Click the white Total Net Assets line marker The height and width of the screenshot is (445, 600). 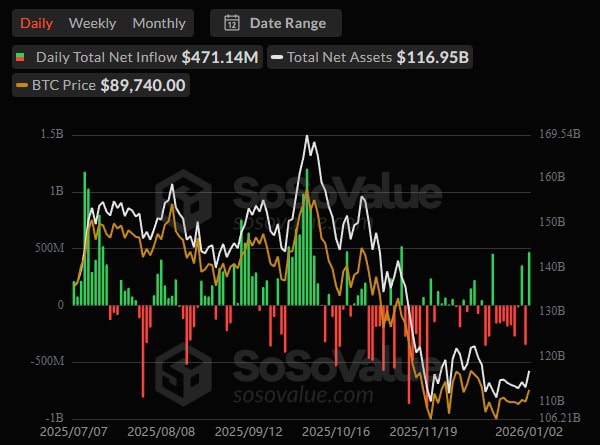pyautogui.click(x=276, y=57)
